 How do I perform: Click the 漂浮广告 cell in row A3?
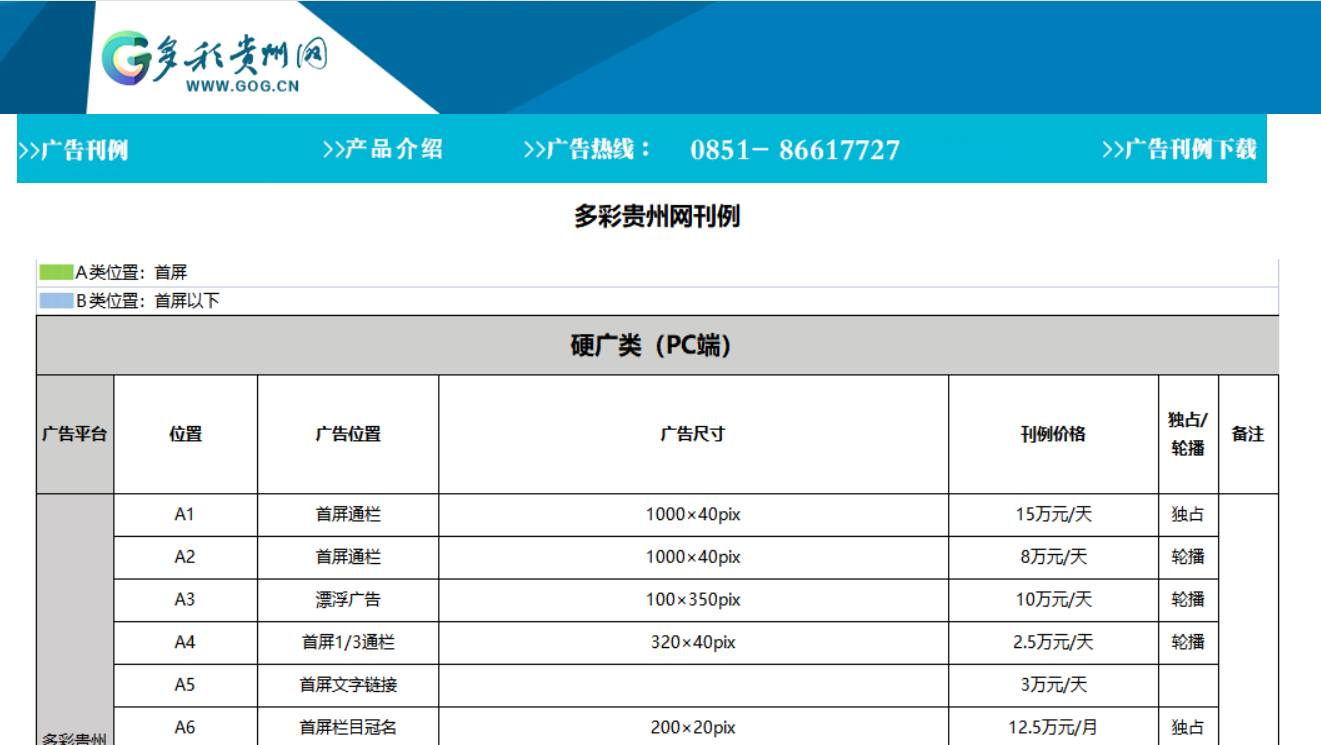pyautogui.click(x=347, y=599)
